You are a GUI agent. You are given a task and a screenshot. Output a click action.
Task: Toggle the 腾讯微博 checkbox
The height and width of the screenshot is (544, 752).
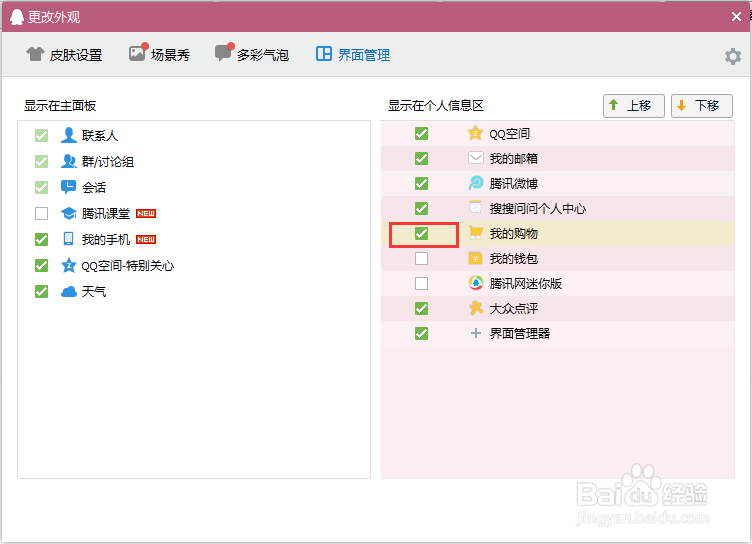(422, 183)
